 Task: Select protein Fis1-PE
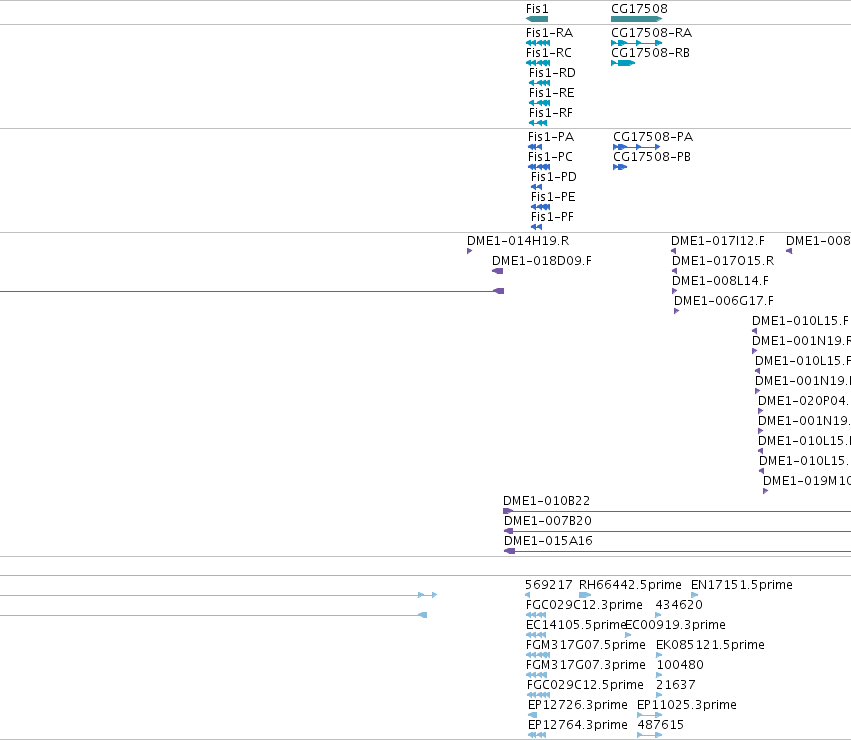click(x=553, y=198)
